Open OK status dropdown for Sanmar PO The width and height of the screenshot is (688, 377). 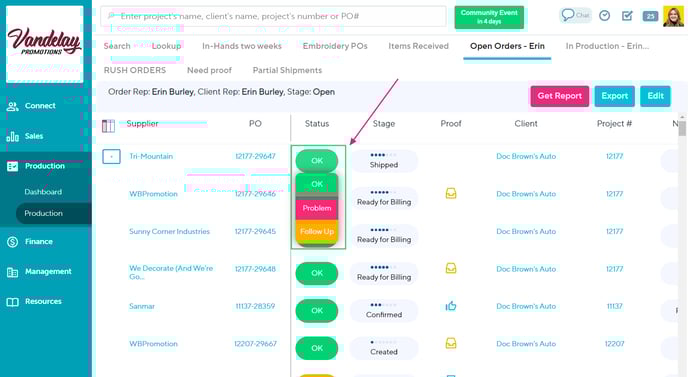pyautogui.click(x=317, y=310)
